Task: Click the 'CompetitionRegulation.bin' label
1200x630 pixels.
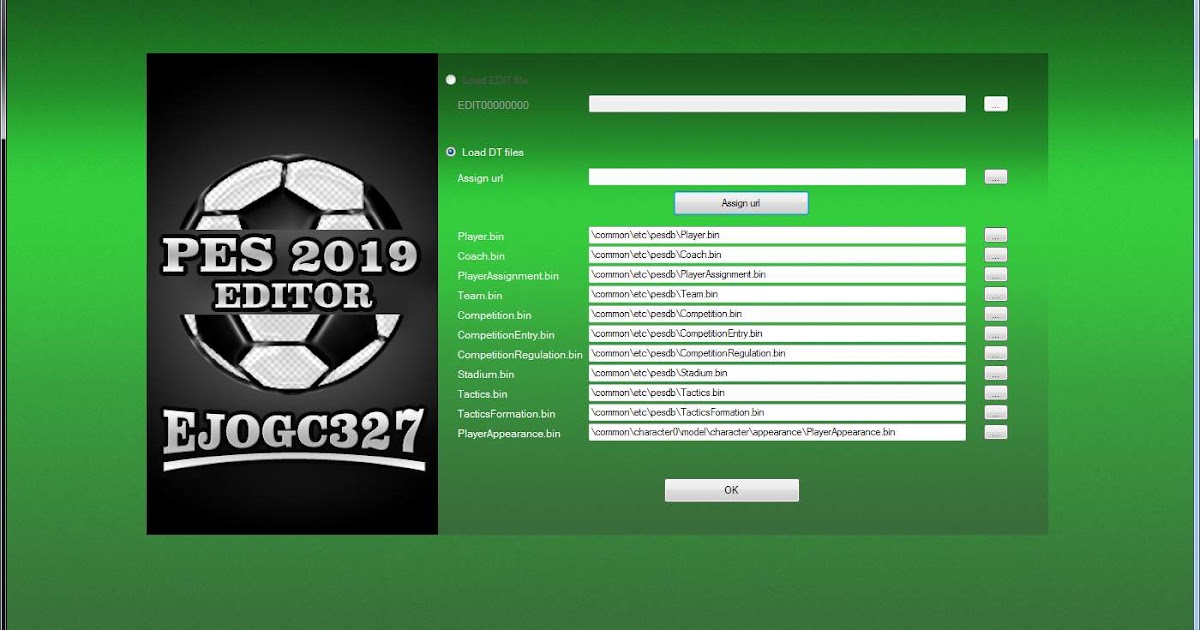Action: pyautogui.click(x=520, y=355)
